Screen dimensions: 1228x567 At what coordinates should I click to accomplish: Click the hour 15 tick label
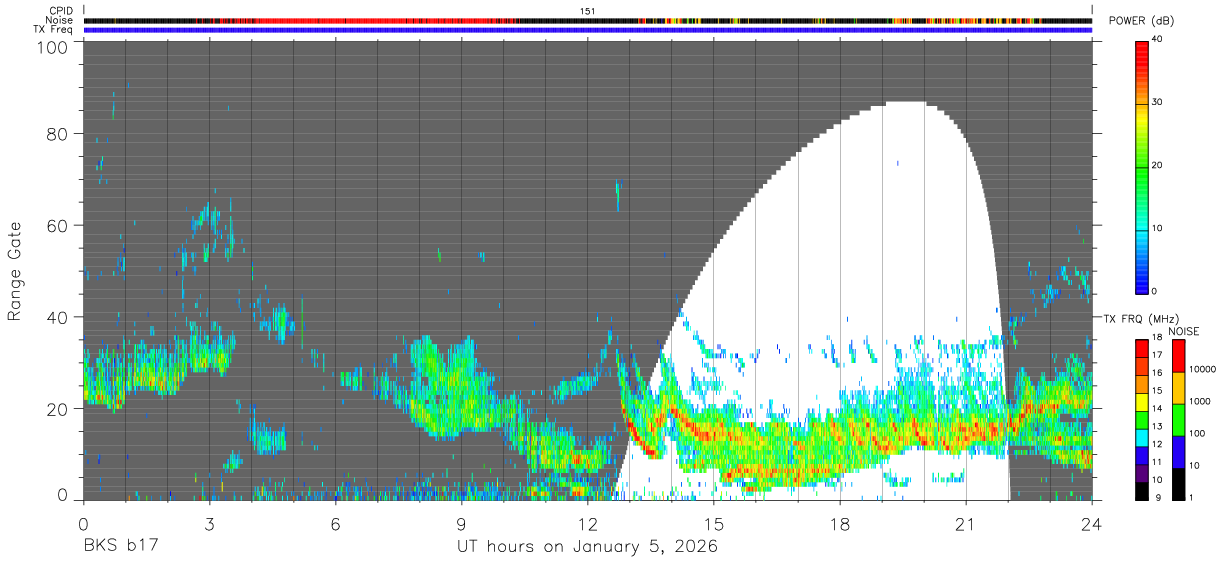[x=714, y=524]
